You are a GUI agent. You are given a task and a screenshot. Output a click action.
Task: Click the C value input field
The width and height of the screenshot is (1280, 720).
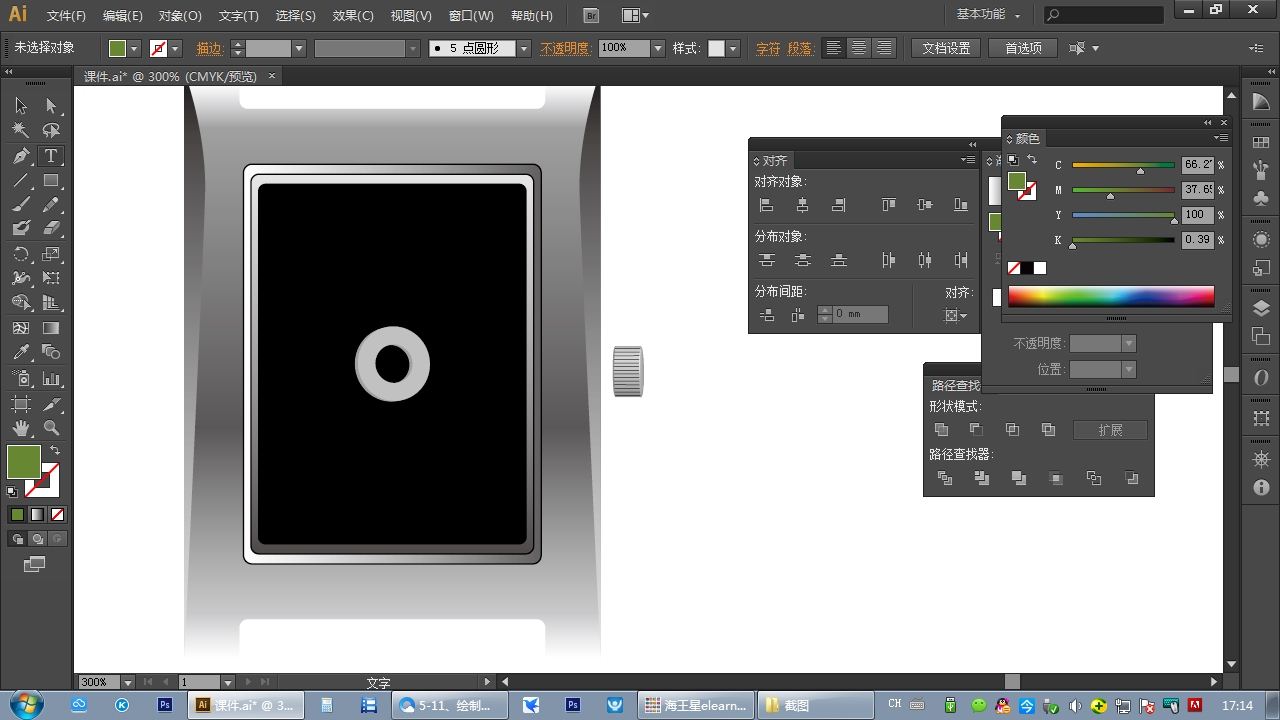coord(1197,165)
